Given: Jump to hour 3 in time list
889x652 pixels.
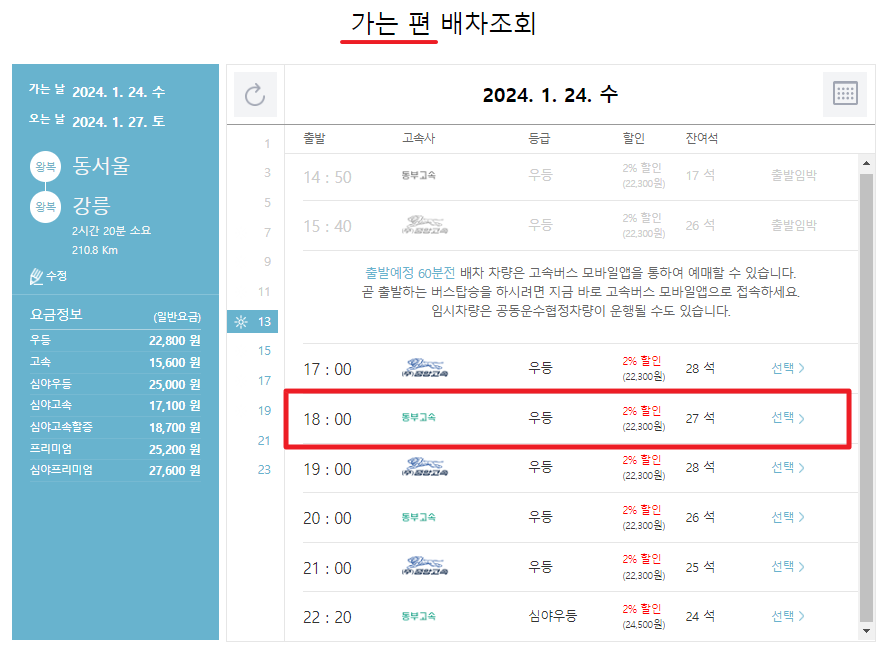Looking at the screenshot, I should [x=267, y=173].
